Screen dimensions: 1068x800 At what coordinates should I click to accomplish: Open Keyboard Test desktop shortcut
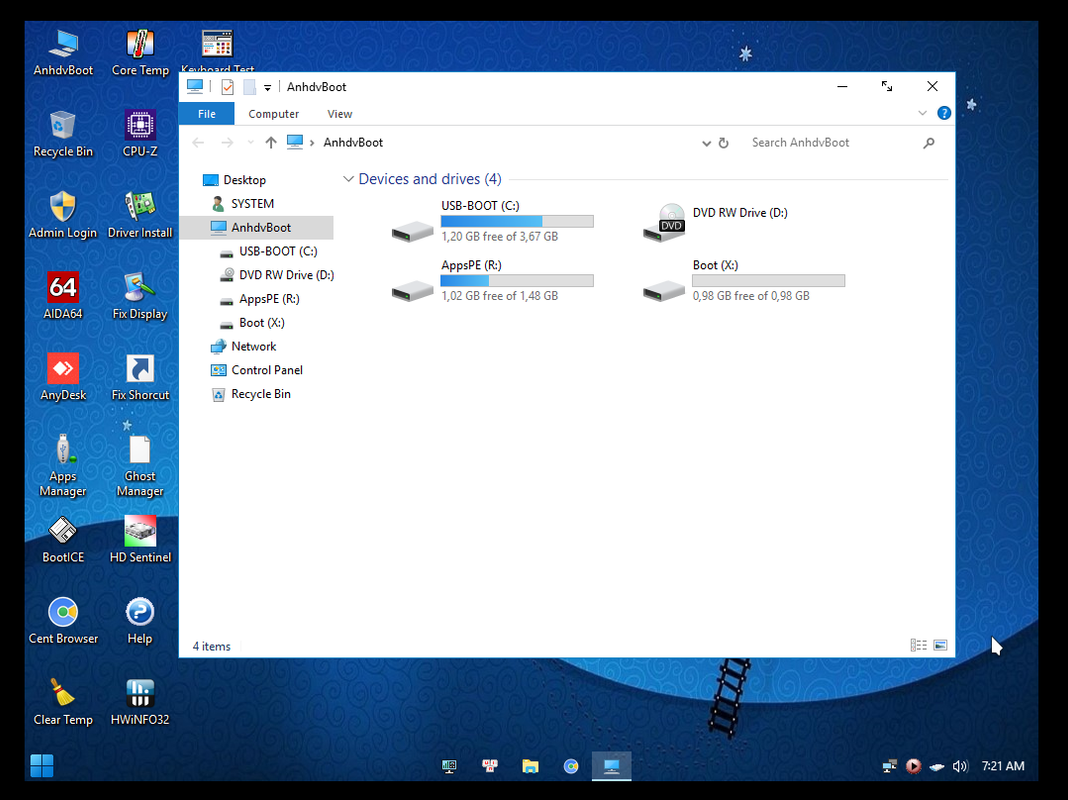[x=217, y=52]
